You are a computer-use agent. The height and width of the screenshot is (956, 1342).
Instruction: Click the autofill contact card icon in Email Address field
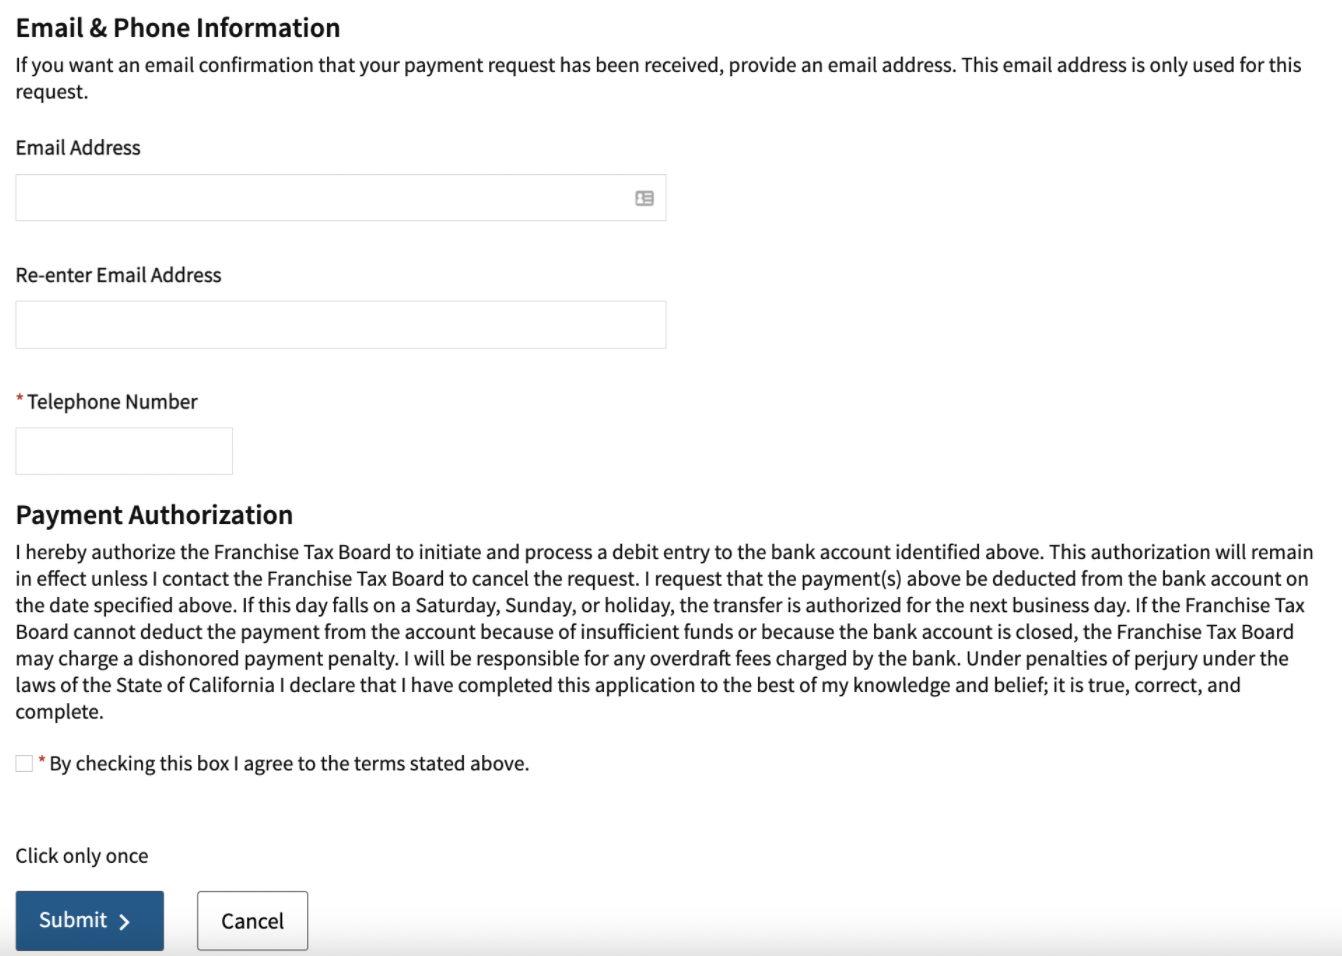point(644,198)
